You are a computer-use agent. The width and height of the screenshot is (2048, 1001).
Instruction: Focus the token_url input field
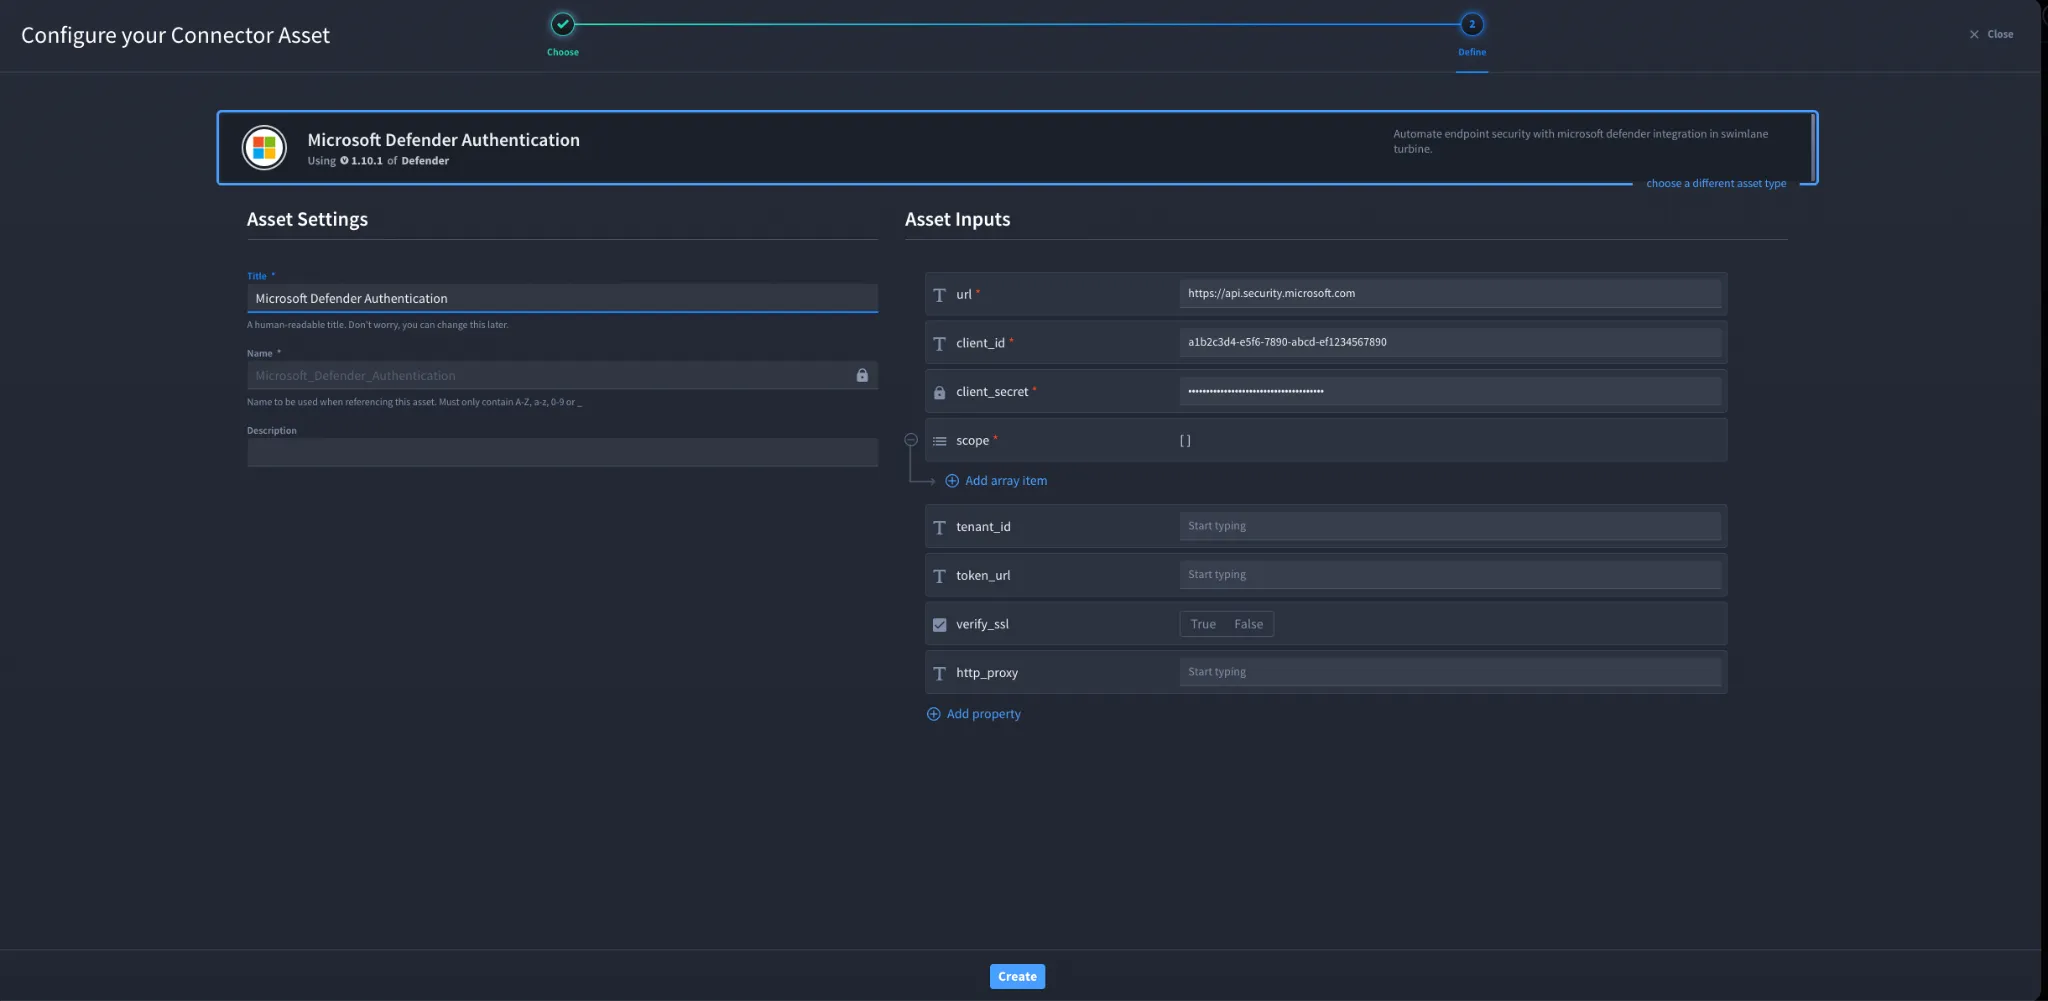click(x=1450, y=575)
